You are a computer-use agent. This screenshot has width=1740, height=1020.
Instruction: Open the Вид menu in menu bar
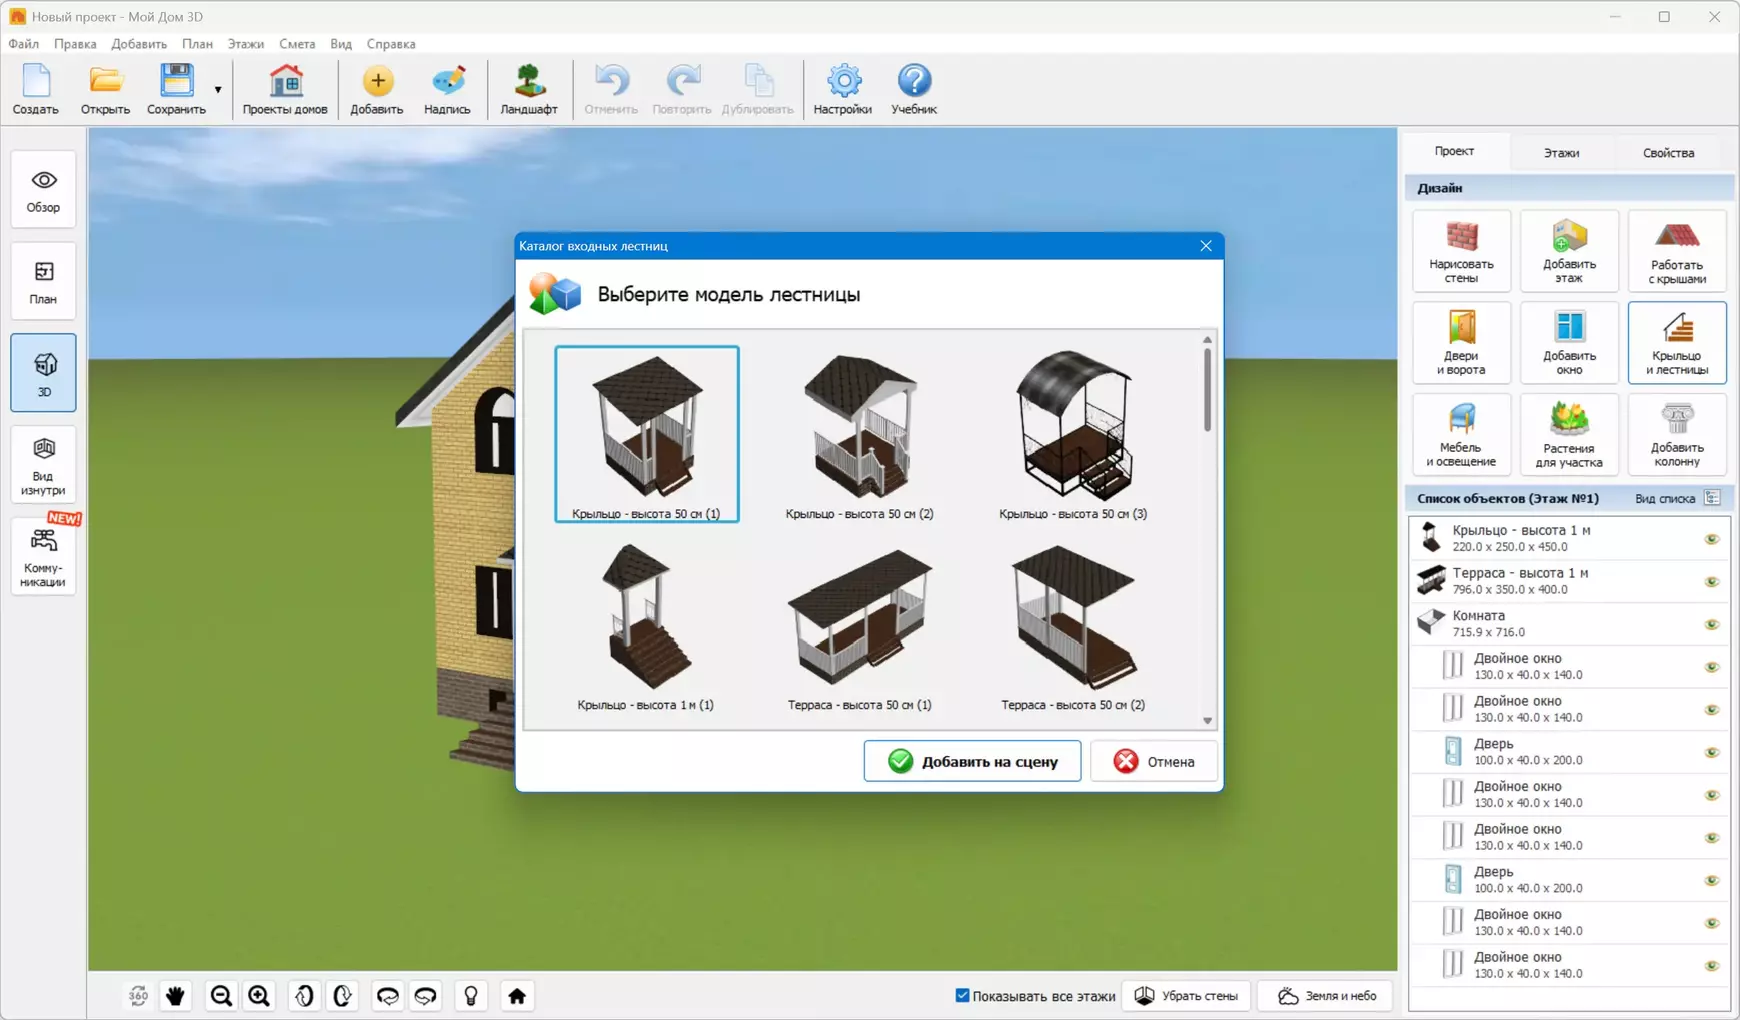coord(341,44)
